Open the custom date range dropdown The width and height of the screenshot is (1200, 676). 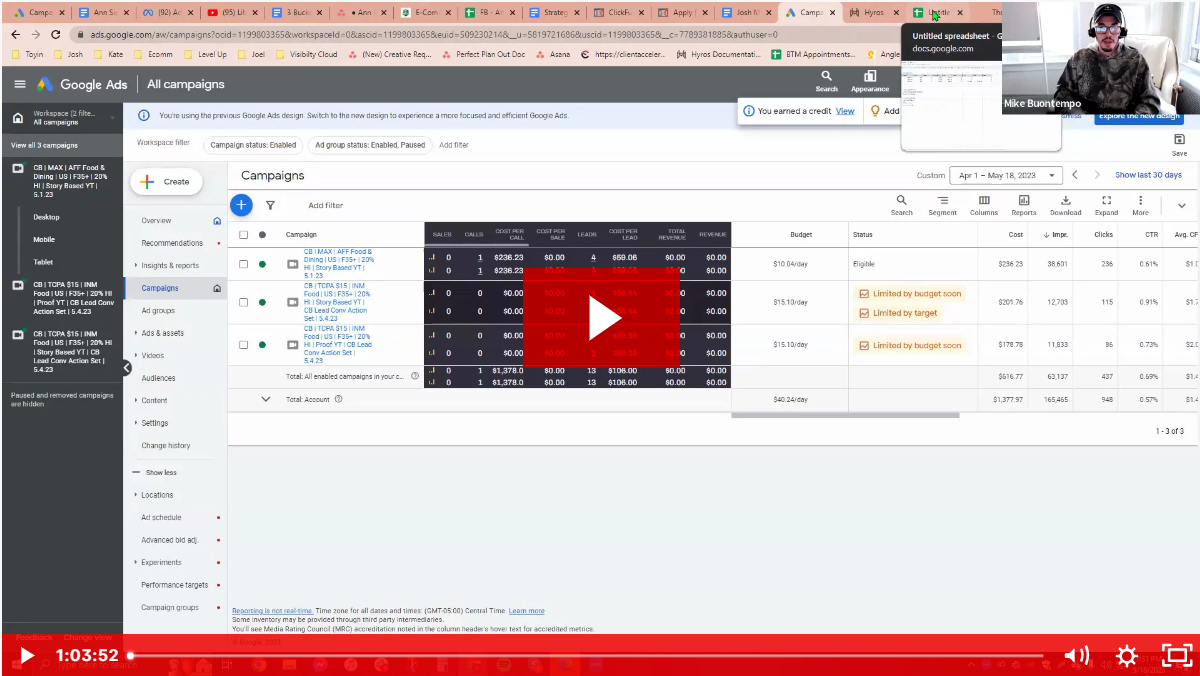[1005, 175]
